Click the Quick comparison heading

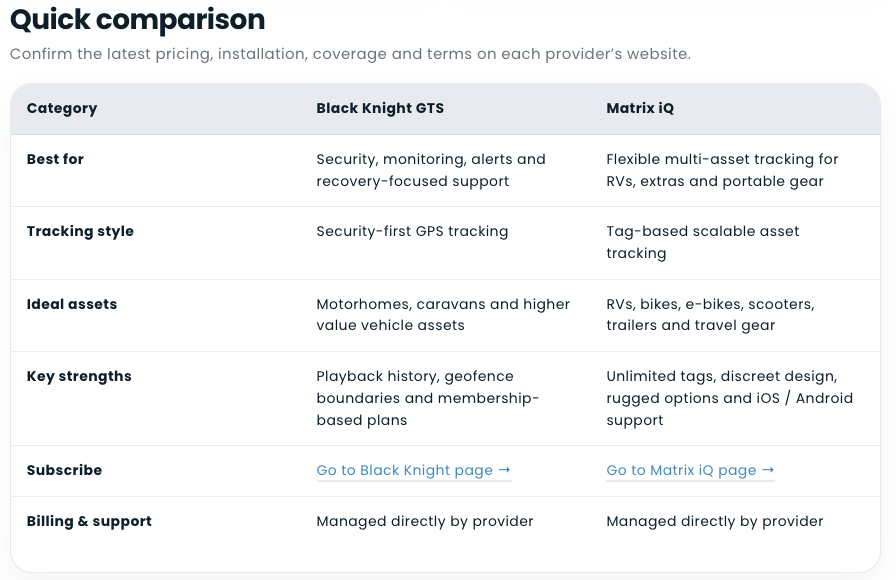click(x=138, y=19)
